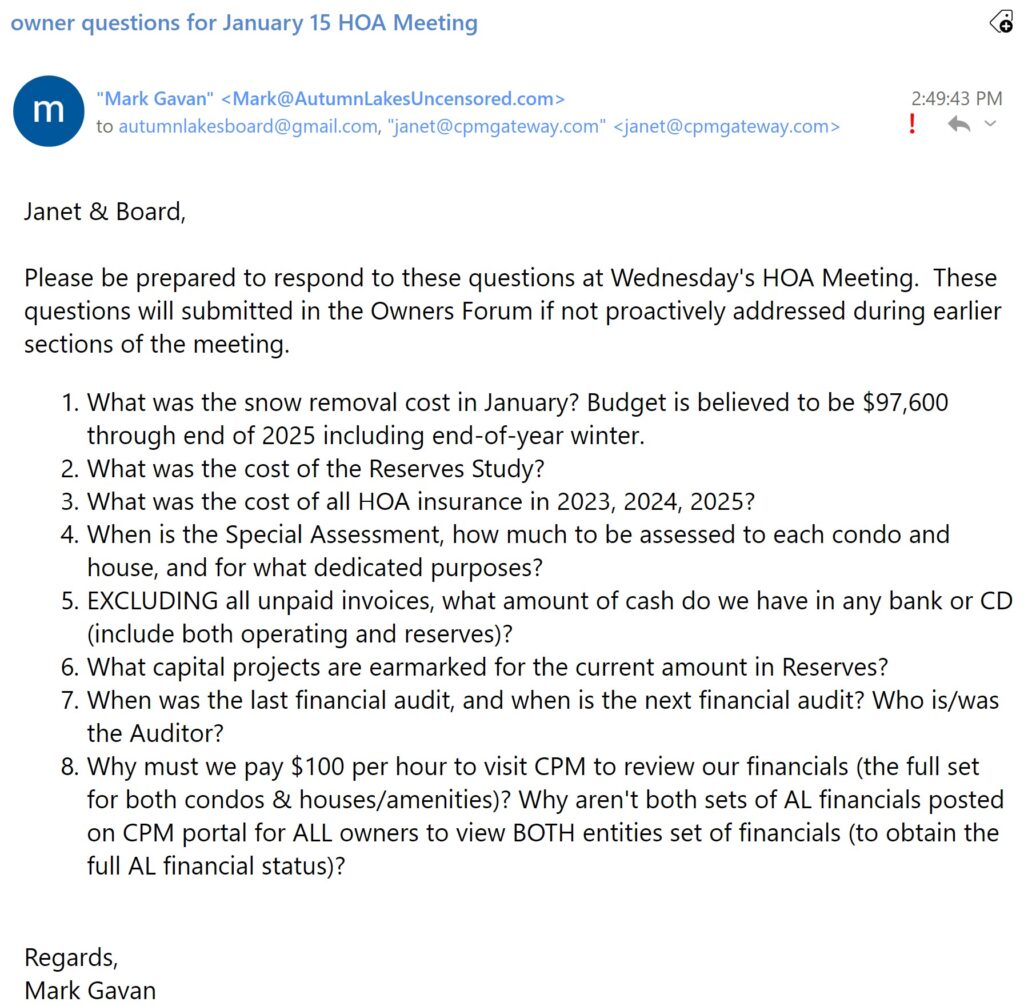The height and width of the screenshot is (1006, 1024).
Task: Expand the more actions chevron beside reply
Action: pyautogui.click(x=990, y=124)
